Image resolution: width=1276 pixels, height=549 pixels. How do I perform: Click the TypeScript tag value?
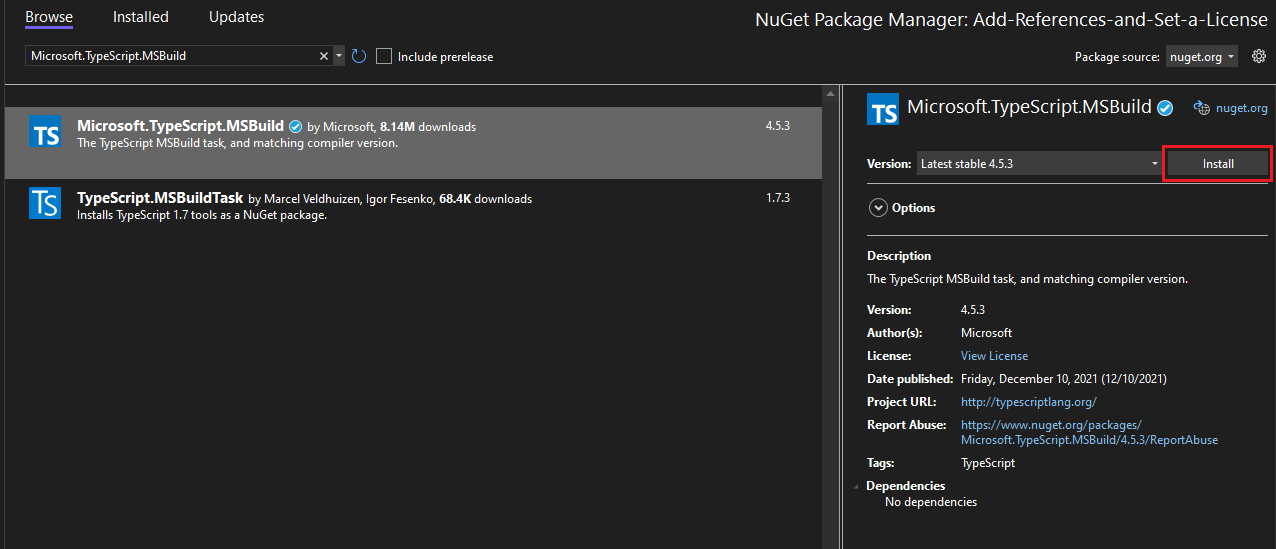pyautogui.click(x=988, y=463)
